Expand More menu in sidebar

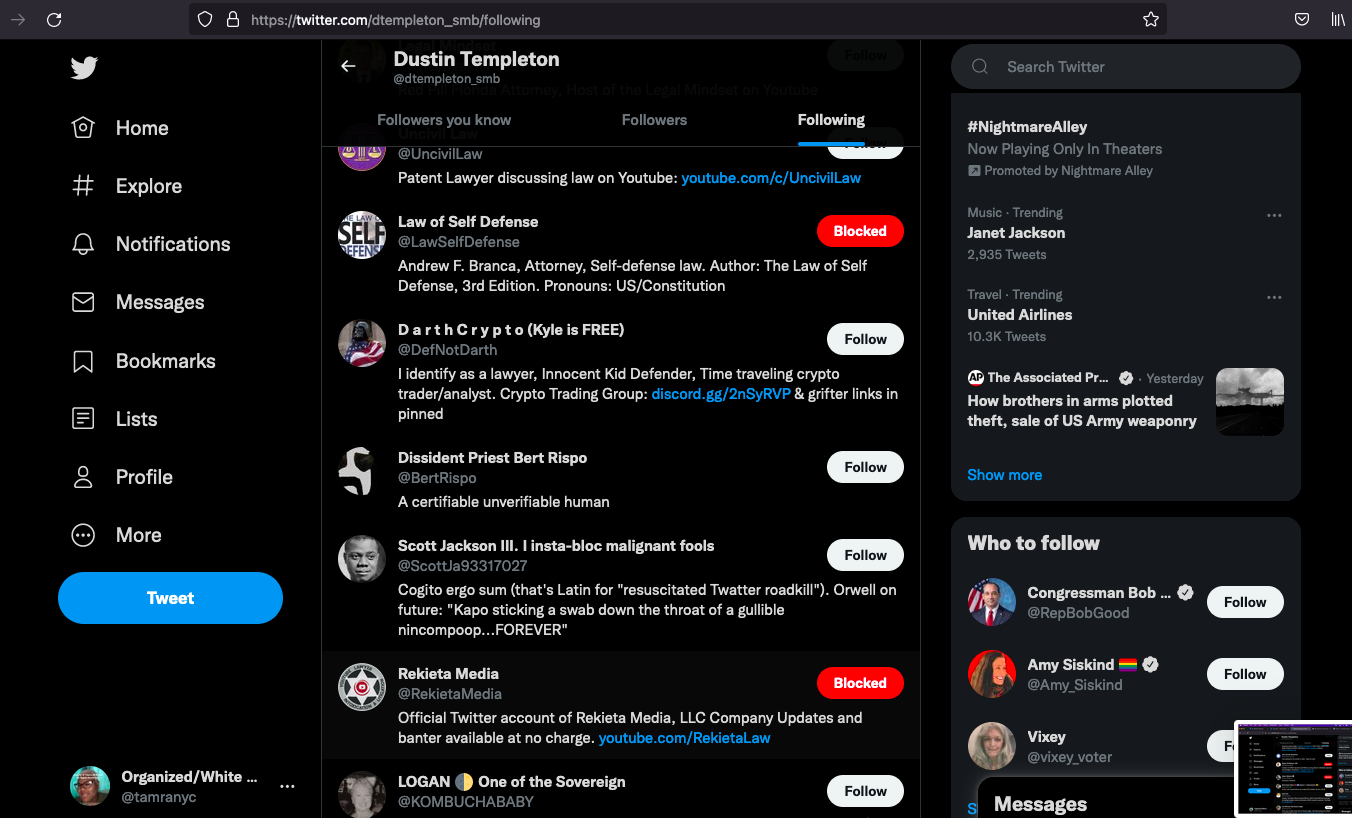point(138,535)
